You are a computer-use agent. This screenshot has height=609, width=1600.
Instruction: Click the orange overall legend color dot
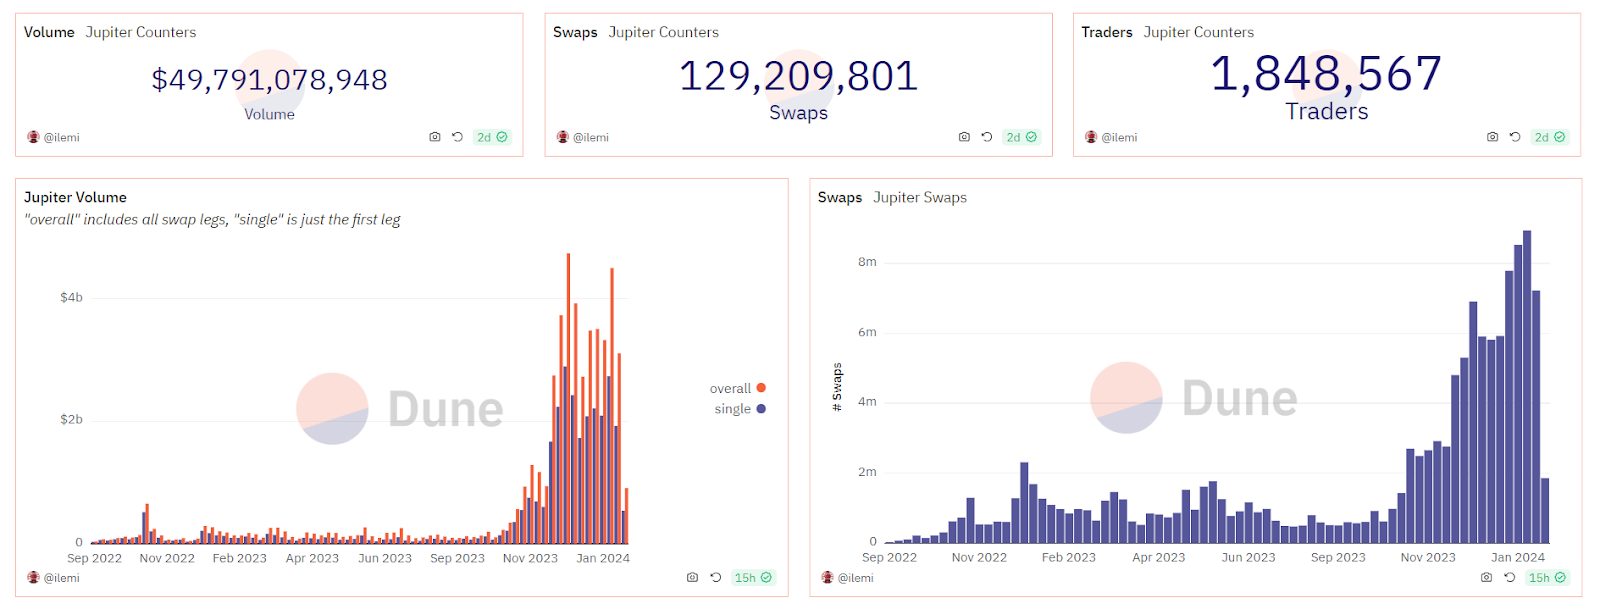coord(761,388)
